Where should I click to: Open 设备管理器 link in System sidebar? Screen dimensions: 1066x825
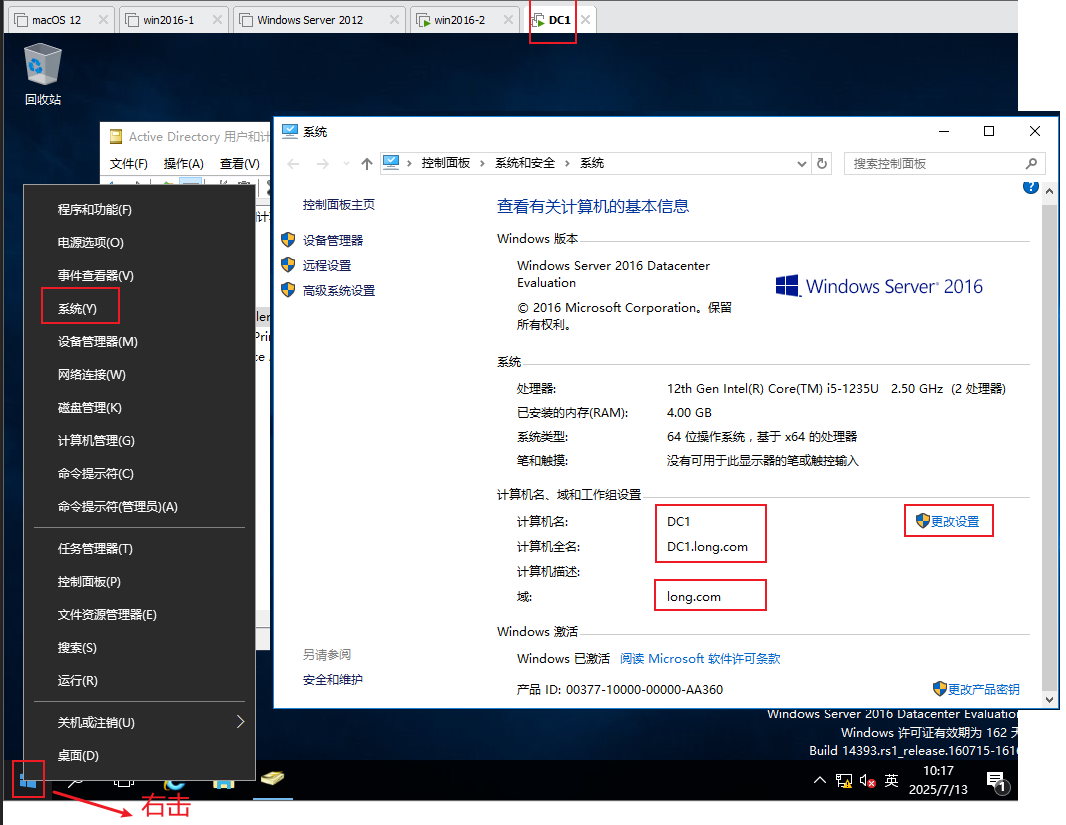[x=332, y=240]
